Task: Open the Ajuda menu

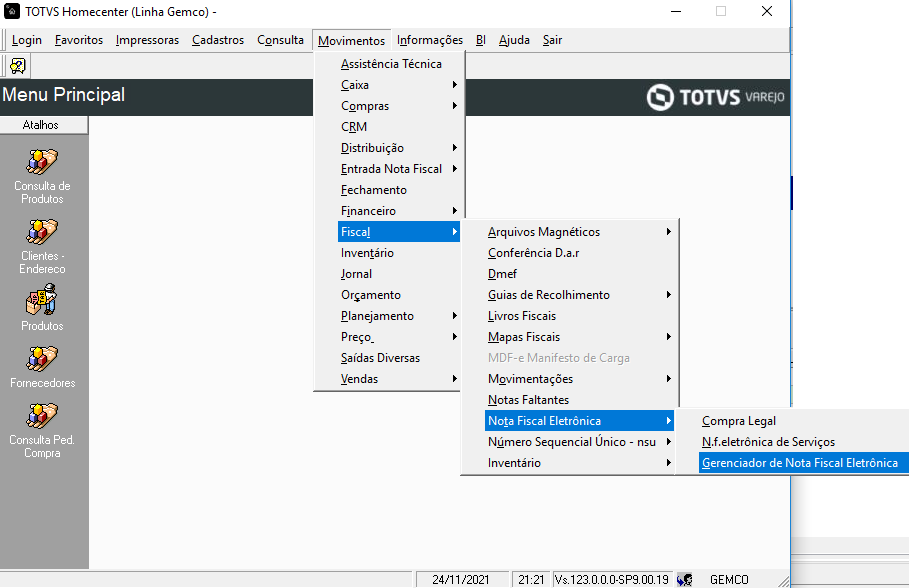Action: pyautogui.click(x=514, y=40)
